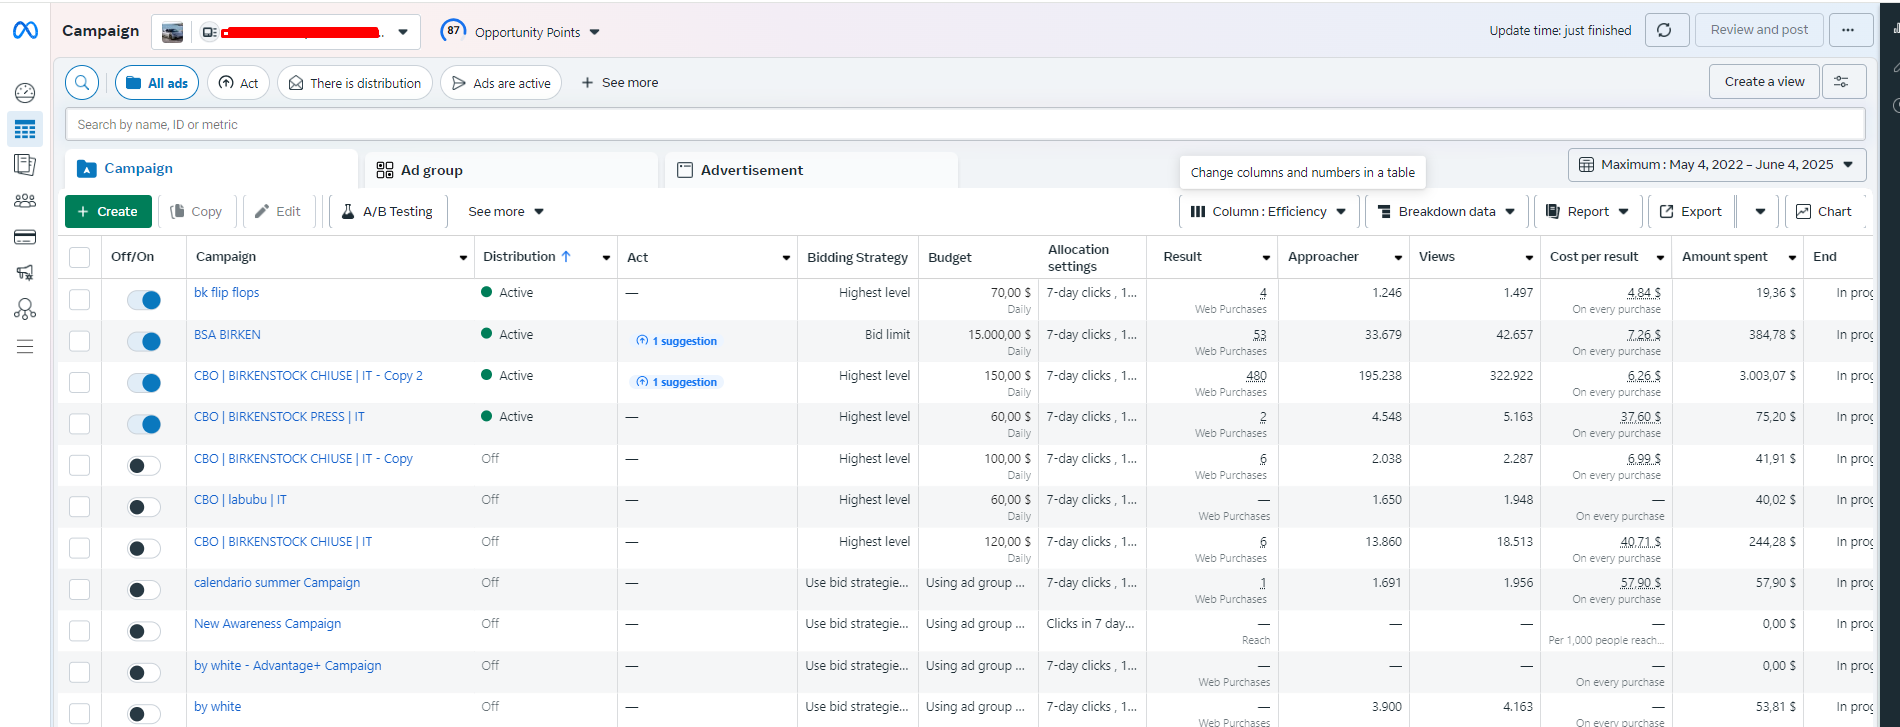This screenshot has width=1900, height=727.
Task: Open account overview gauge icon
Action: pos(25,93)
